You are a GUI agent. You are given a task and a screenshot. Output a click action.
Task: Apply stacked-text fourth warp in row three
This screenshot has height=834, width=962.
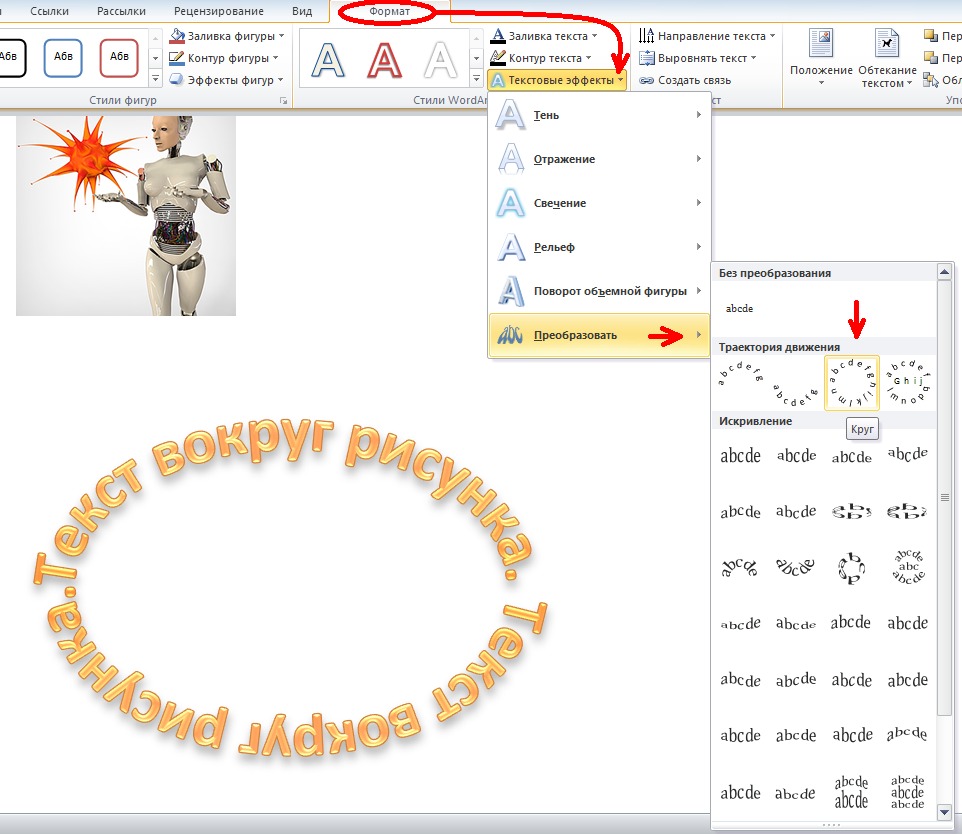coord(909,567)
